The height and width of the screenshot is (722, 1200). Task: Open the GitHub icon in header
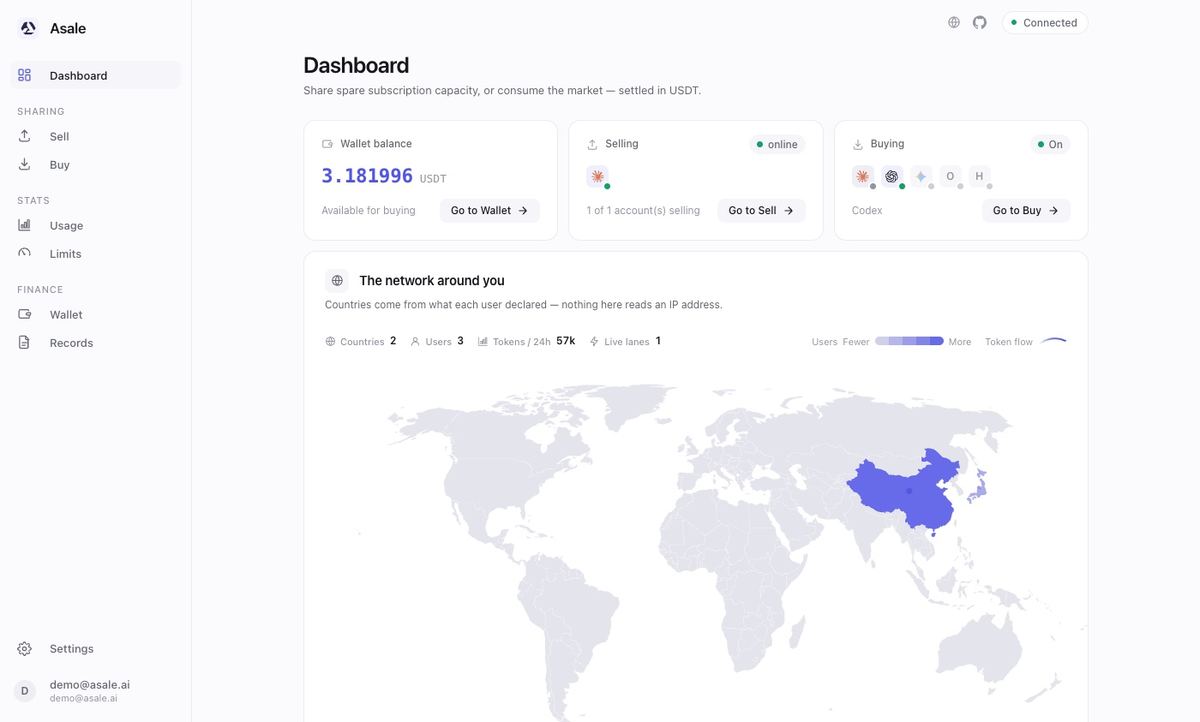[980, 22]
